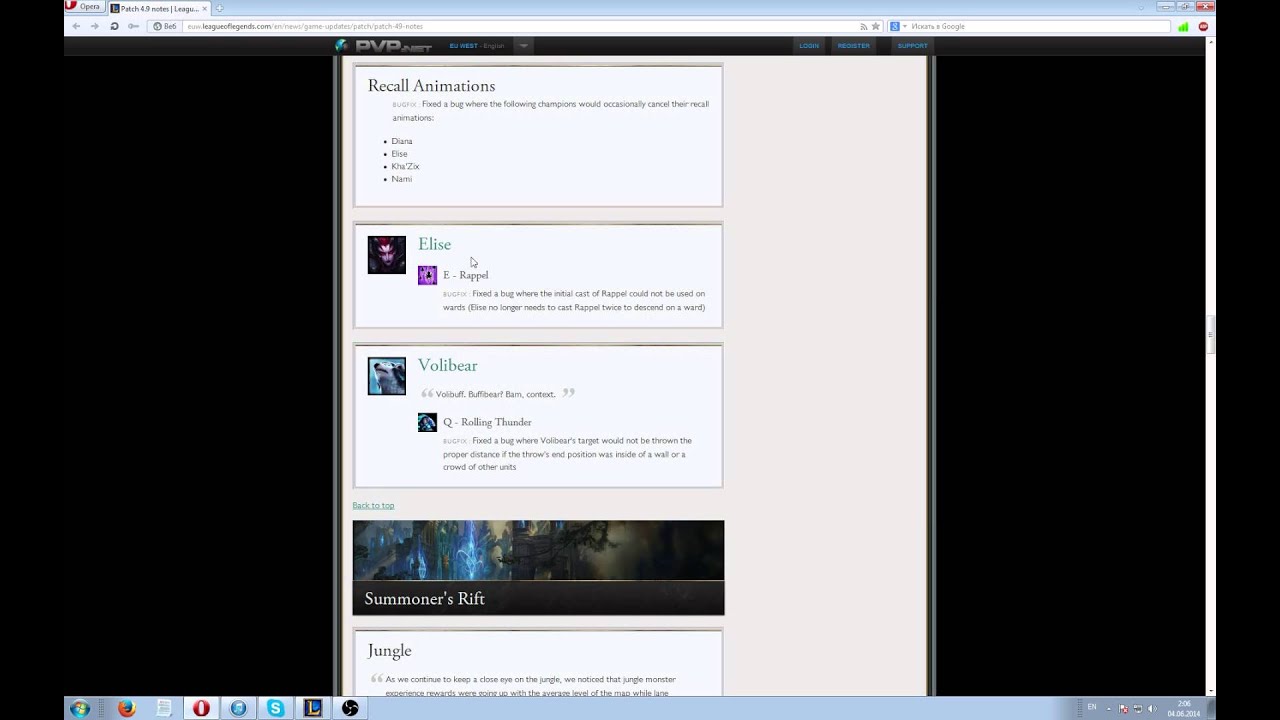Click the Volibear champion portrait
The height and width of the screenshot is (720, 1280).
(386, 376)
